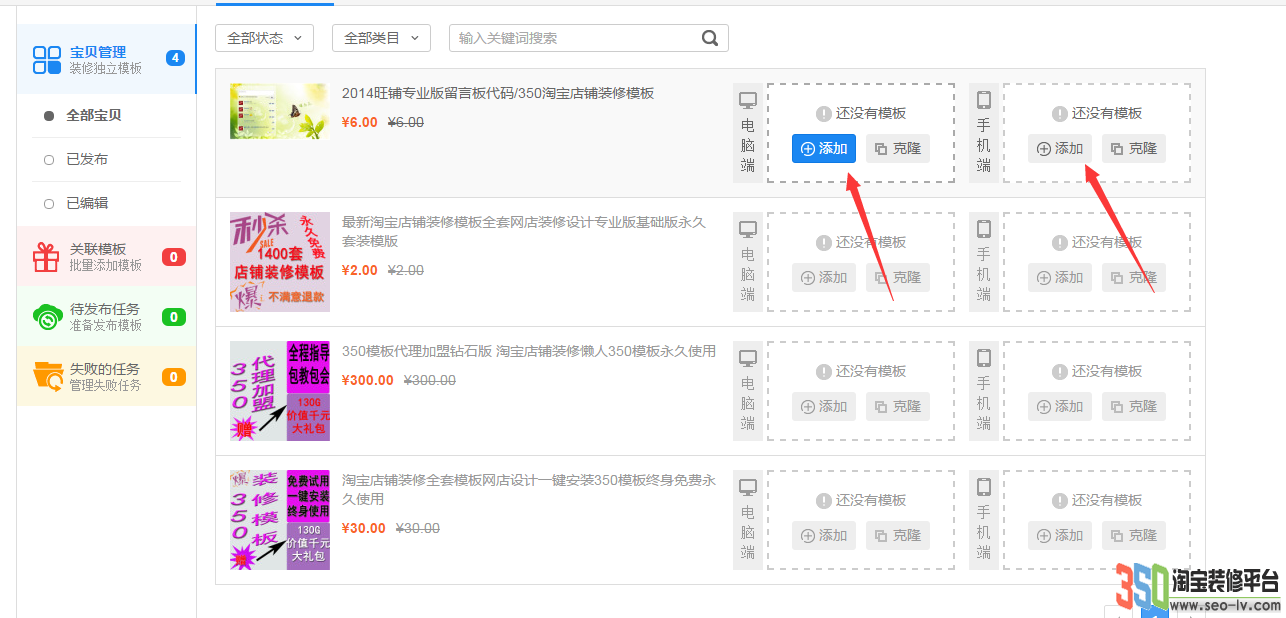Clone mobile template for ¥30.00 淘宝店铺装修全套模板 item

point(1134,535)
